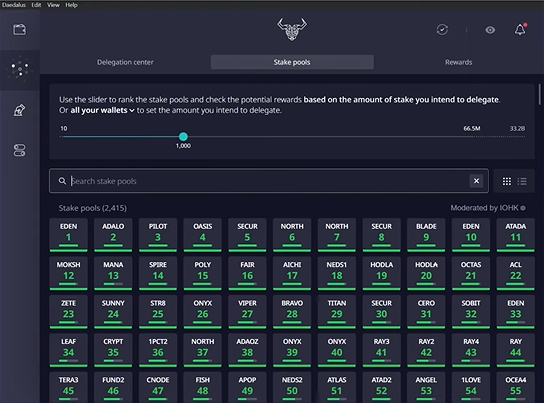The height and width of the screenshot is (403, 544).
Task: Click the 66.5M mark on the slider
Action: (472, 129)
